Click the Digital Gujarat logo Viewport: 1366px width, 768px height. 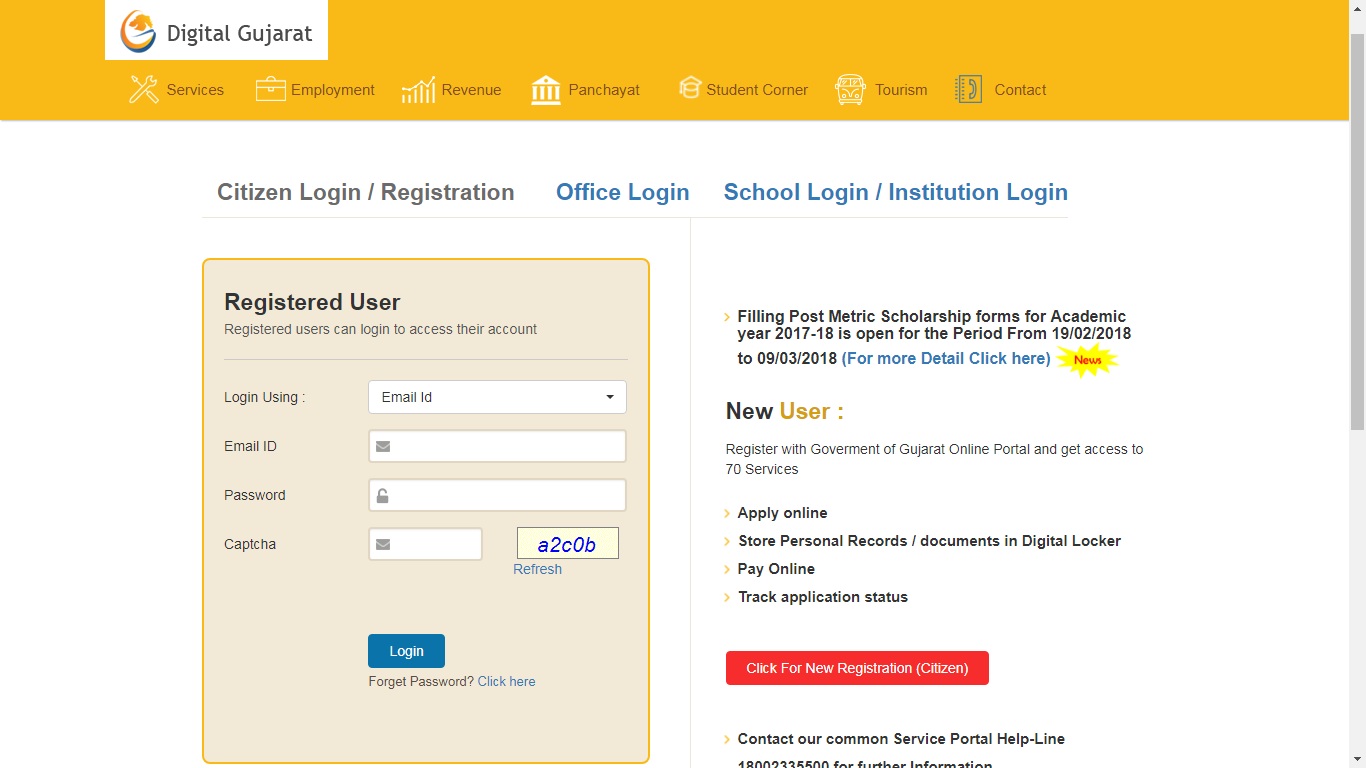click(x=215, y=30)
